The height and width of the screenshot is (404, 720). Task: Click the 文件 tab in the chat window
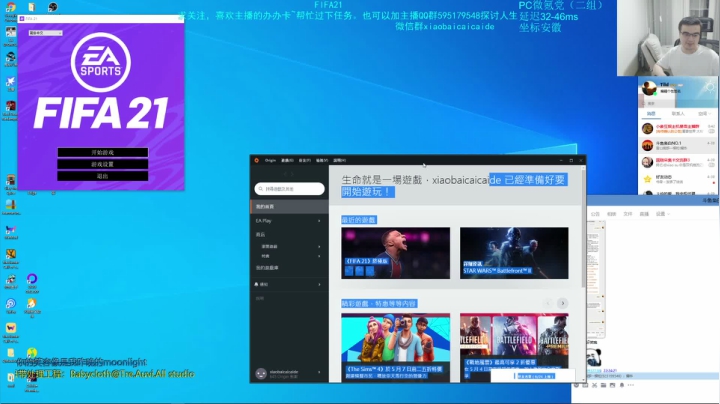pos(628,214)
